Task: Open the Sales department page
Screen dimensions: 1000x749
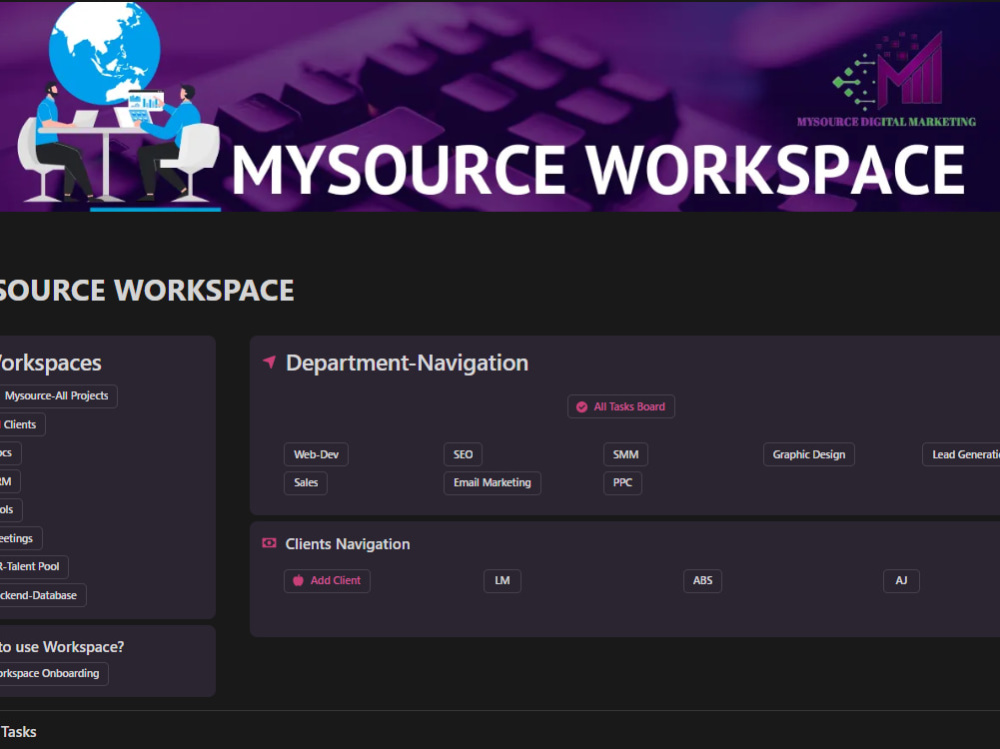Action: coord(305,483)
